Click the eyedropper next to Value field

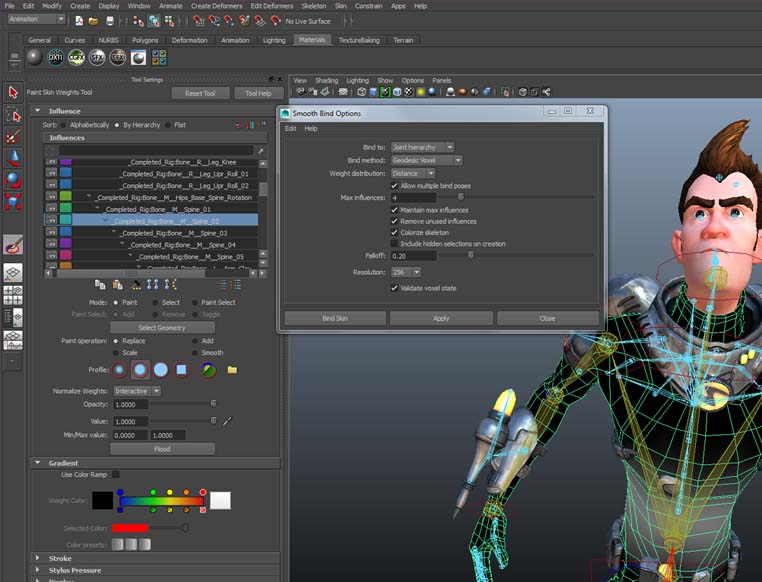227,421
